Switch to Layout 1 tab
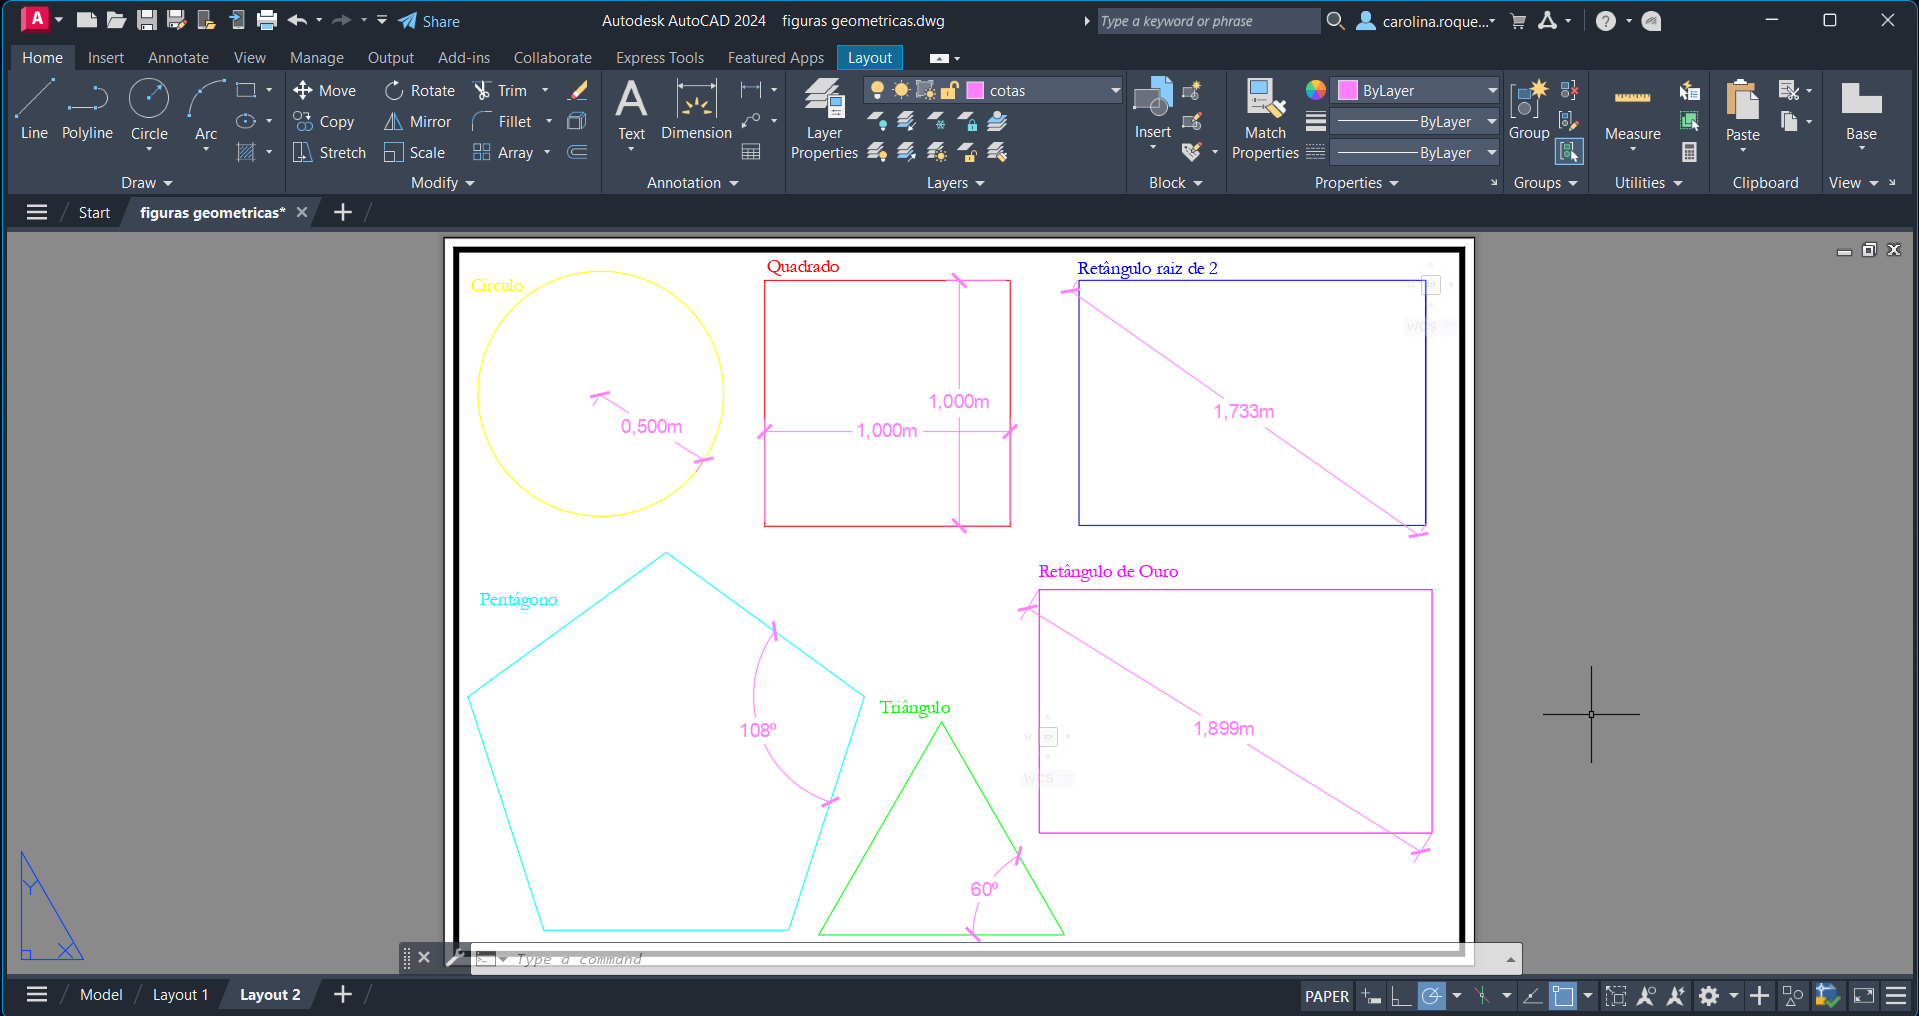1919x1016 pixels. [x=180, y=995]
